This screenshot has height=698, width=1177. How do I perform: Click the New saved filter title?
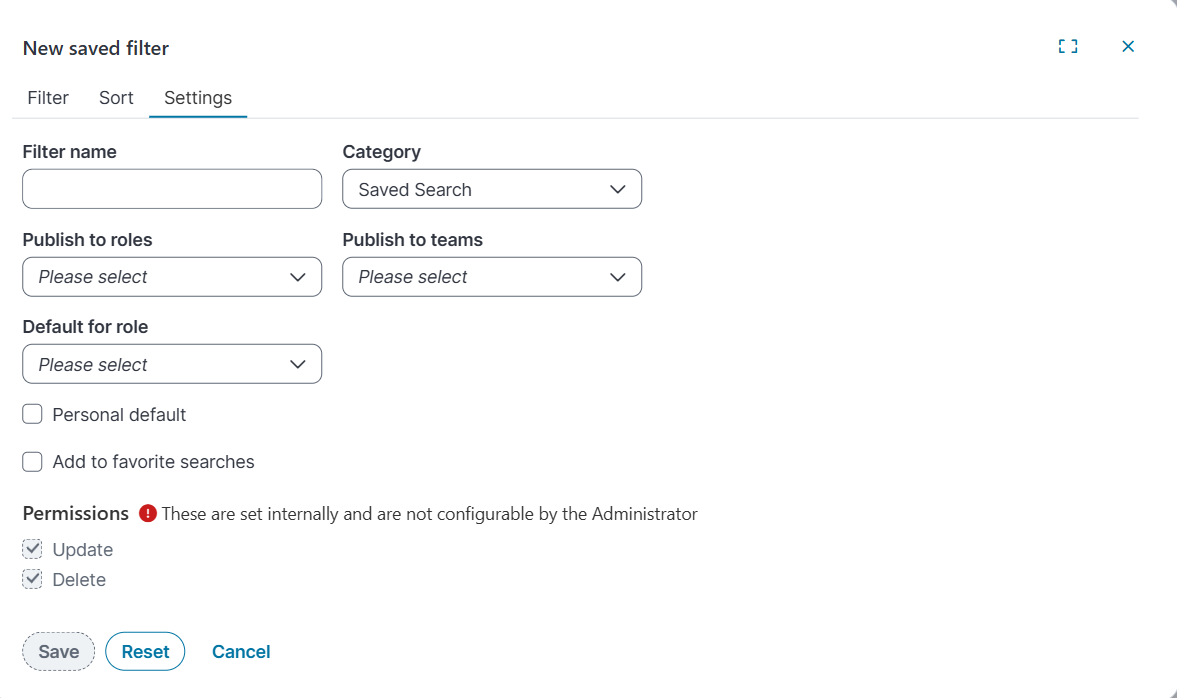point(96,48)
